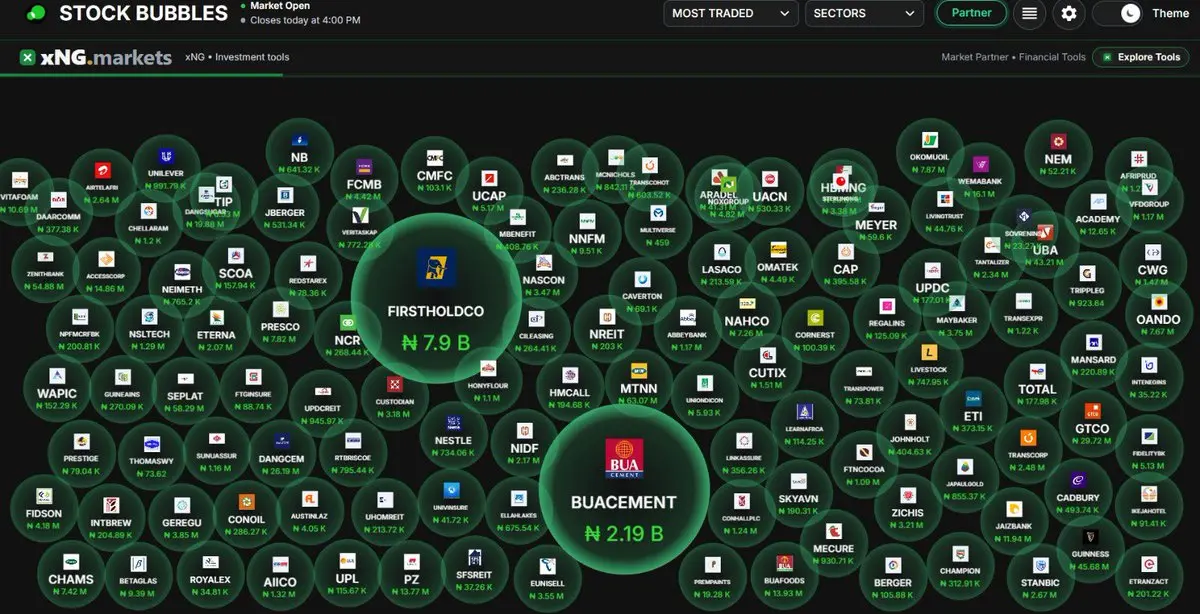The height and width of the screenshot is (614, 1200).
Task: Open the xNG.markets logo link
Action: (96, 58)
